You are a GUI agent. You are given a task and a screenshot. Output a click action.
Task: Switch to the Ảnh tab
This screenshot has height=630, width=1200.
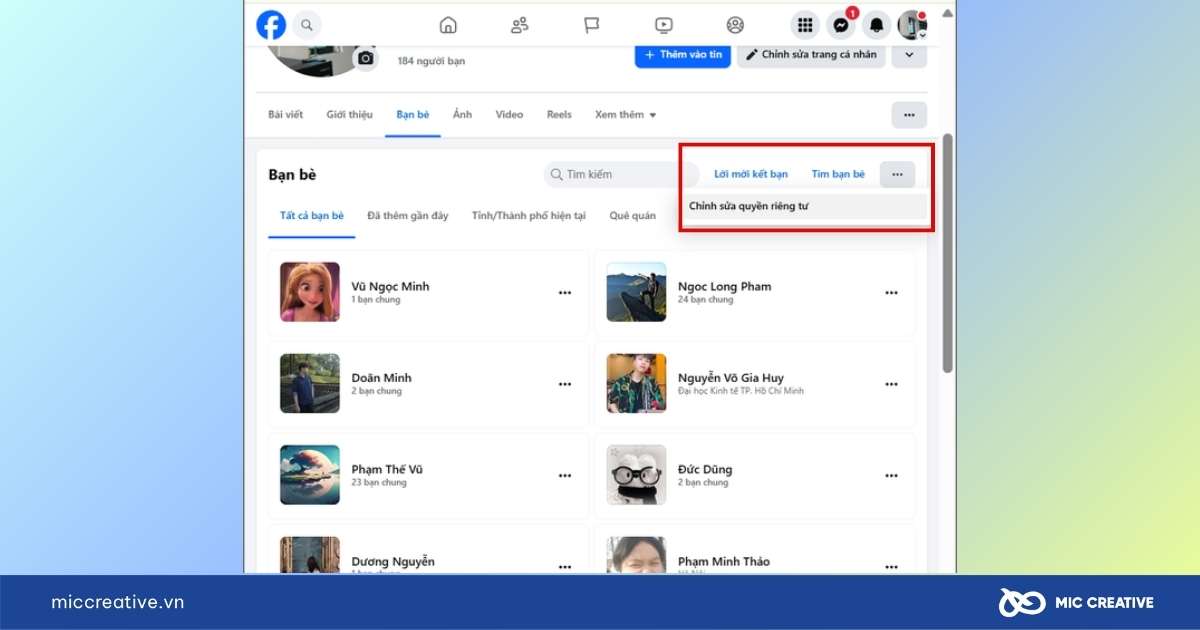pos(462,115)
